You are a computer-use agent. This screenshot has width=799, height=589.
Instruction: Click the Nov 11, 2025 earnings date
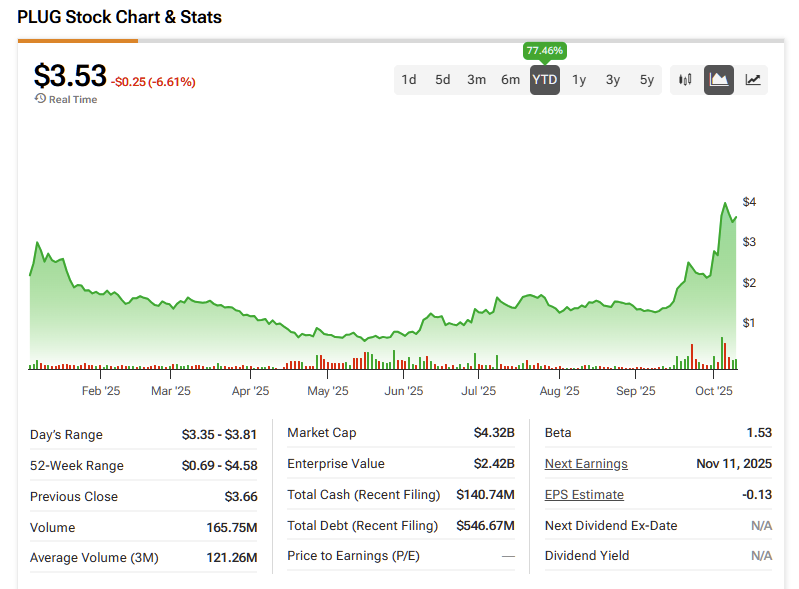click(734, 464)
